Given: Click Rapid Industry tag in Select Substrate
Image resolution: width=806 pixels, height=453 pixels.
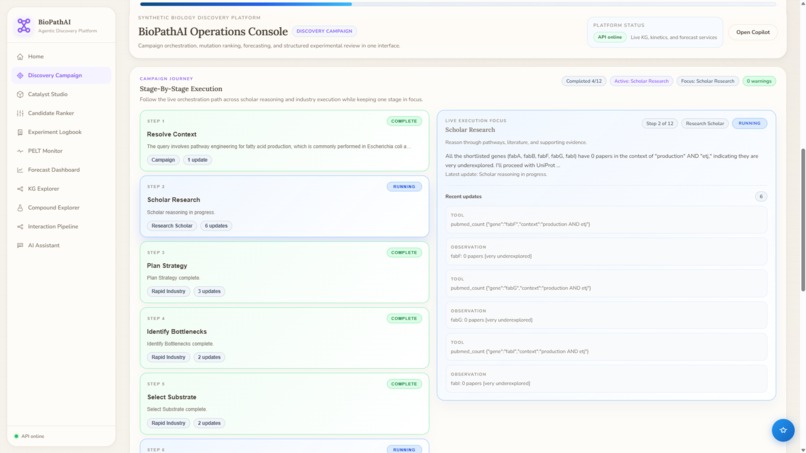Looking at the screenshot, I should 168,423.
